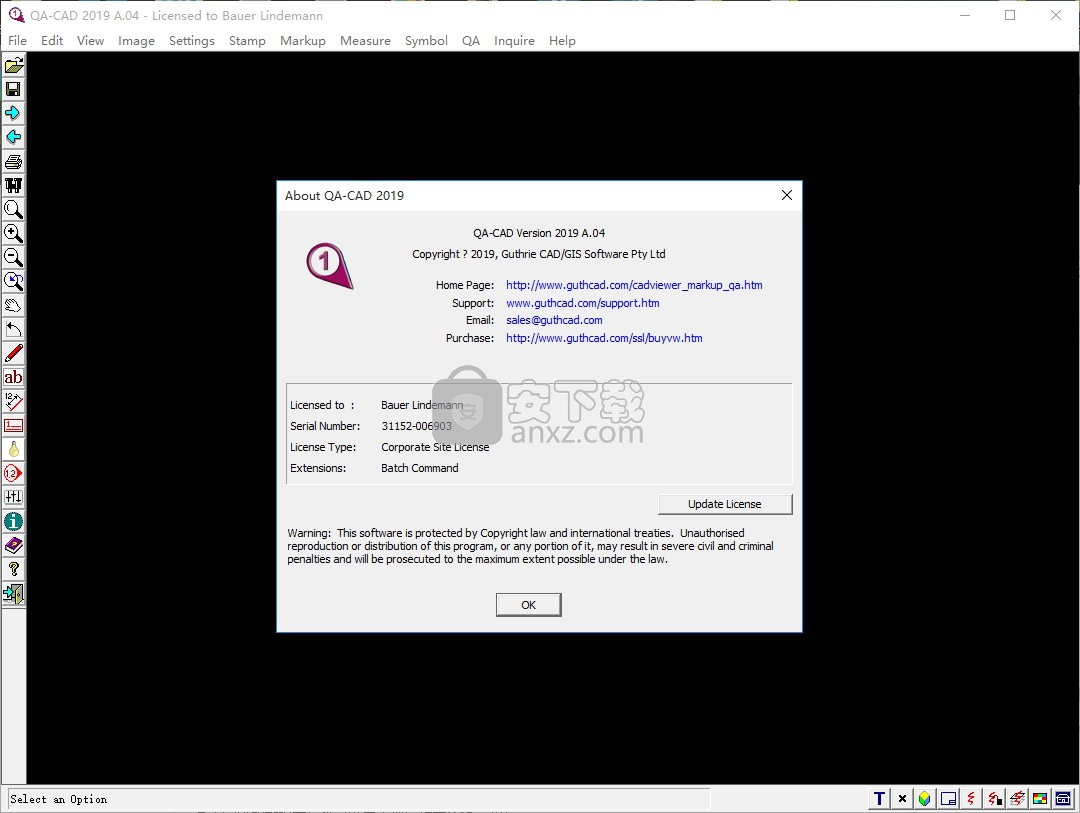1080x813 pixels.
Task: Click the 'Select an Option' status text
Action: [59, 799]
